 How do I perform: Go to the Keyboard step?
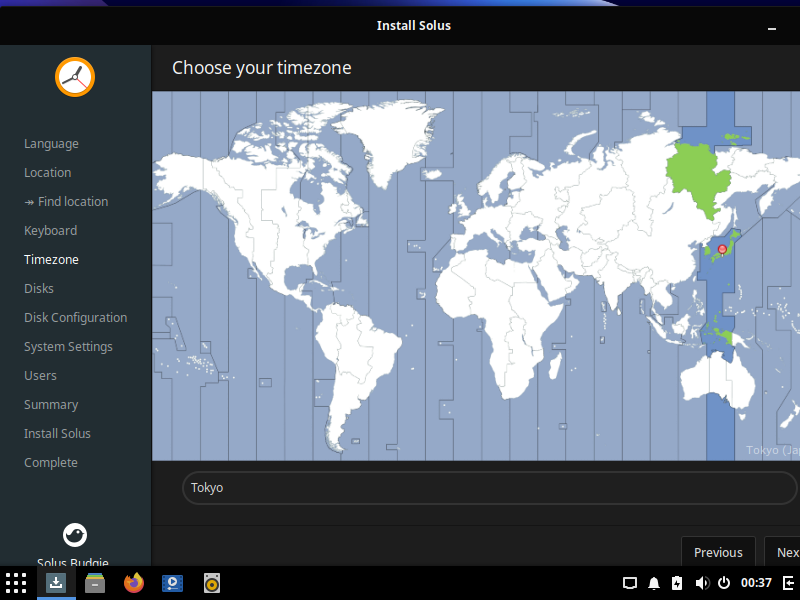tap(51, 231)
